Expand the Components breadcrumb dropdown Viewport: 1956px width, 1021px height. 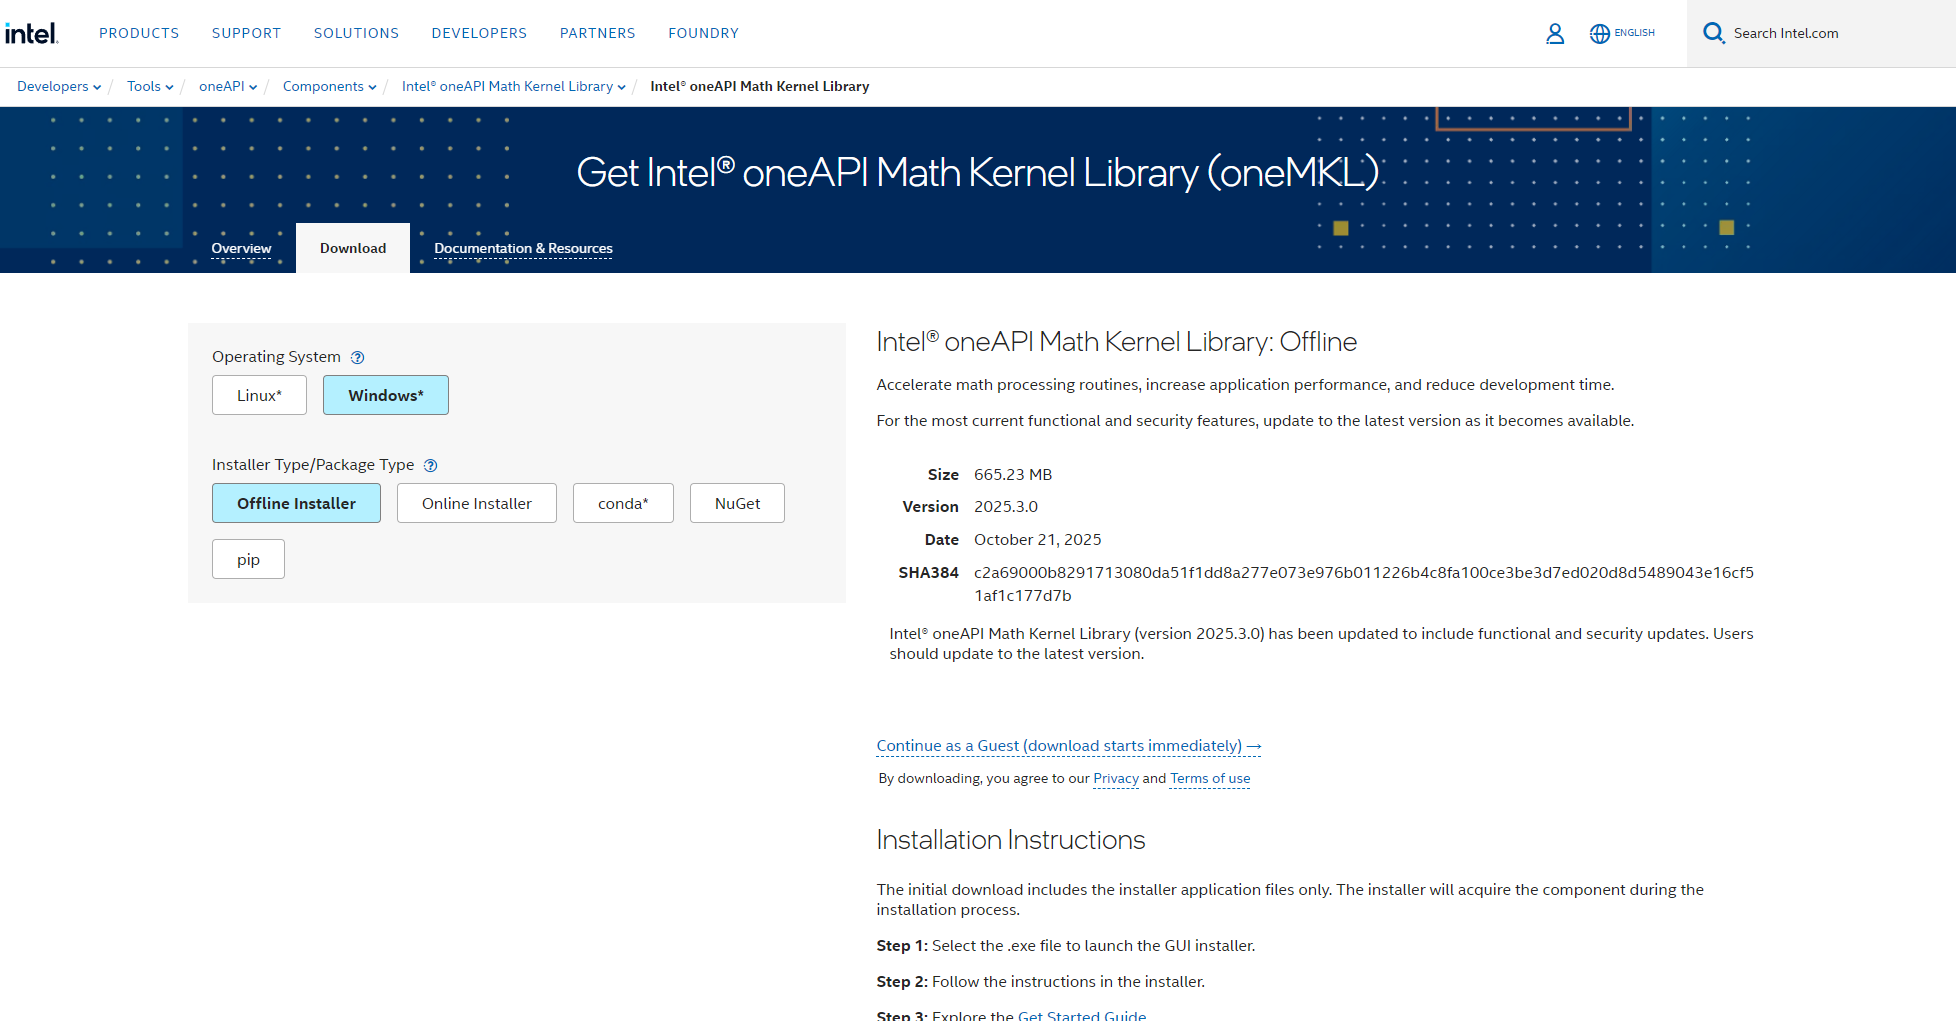coord(329,87)
